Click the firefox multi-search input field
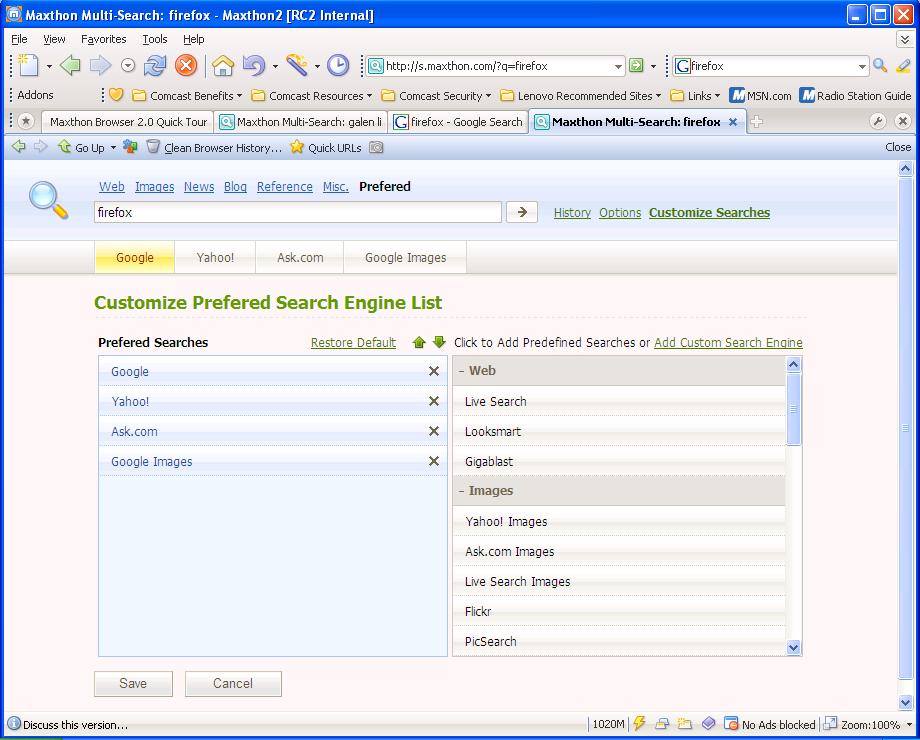 [x=297, y=212]
